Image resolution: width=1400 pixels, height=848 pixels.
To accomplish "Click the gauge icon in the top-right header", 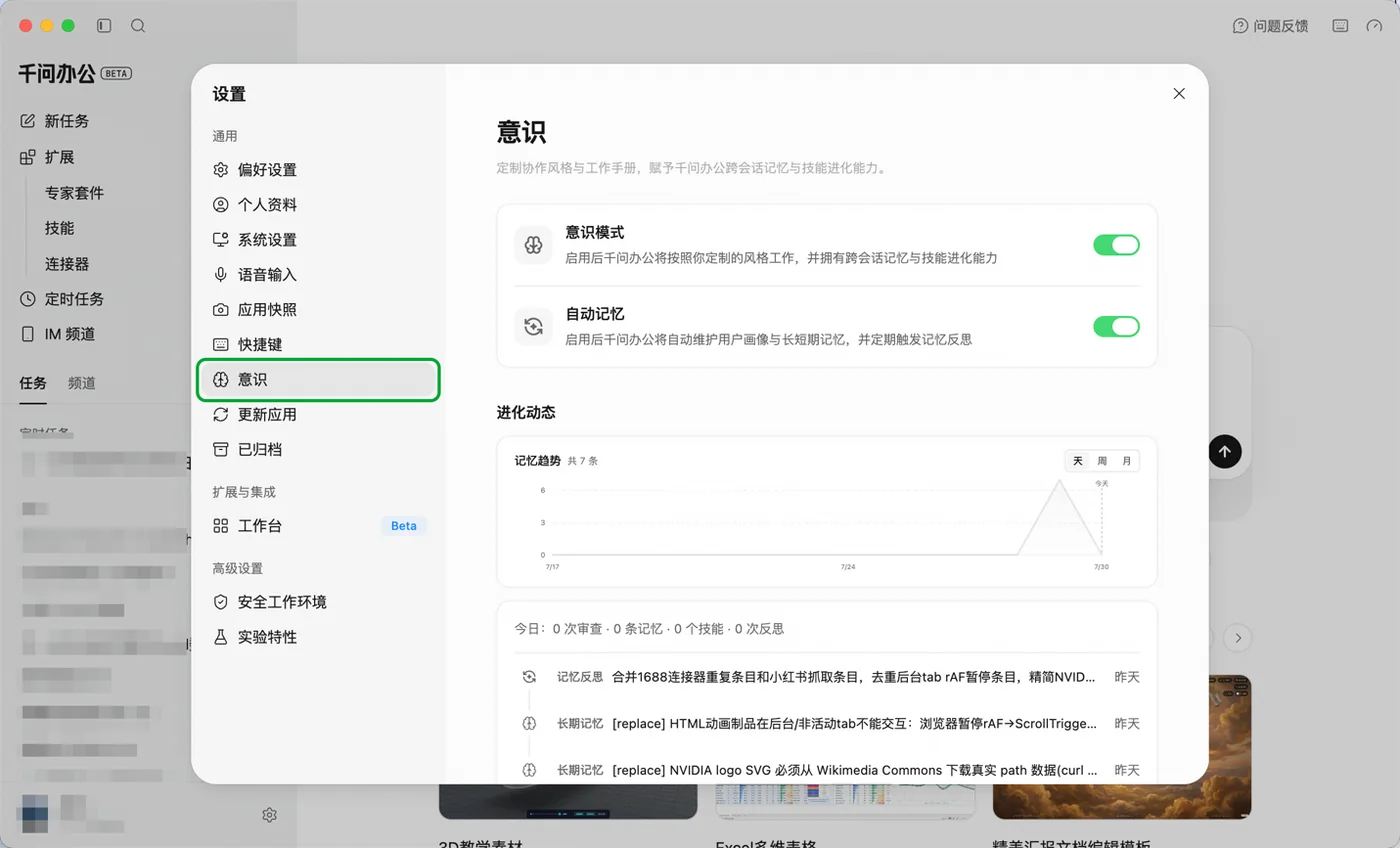I will (1374, 26).
